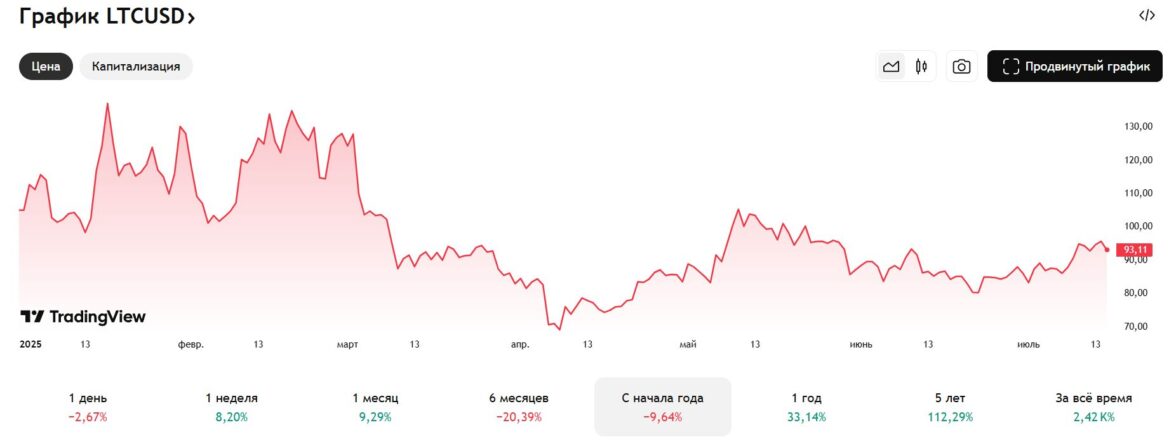Screen dimensions: 1176x446
Task: Take a chart snapshot with camera icon
Action: (961, 67)
